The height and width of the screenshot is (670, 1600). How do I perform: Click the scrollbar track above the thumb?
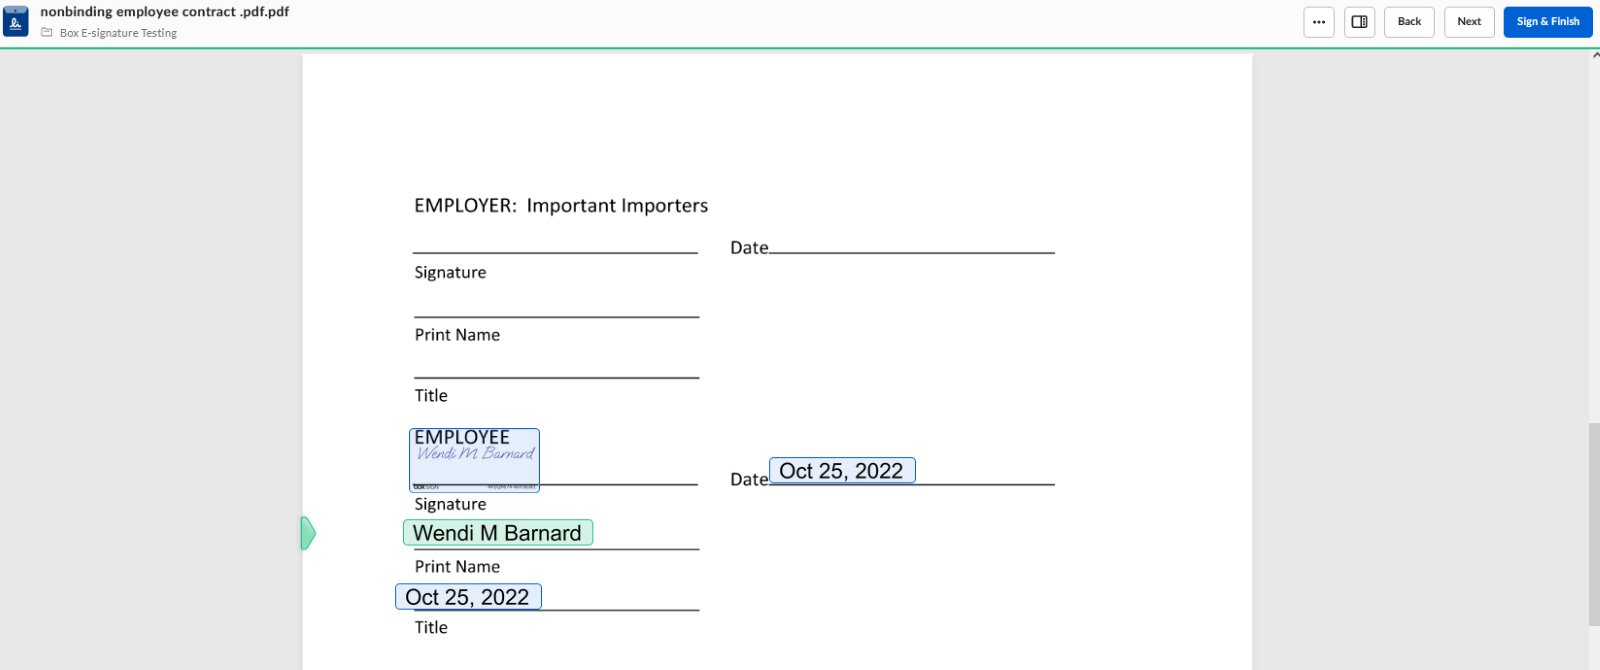coord(1594,240)
